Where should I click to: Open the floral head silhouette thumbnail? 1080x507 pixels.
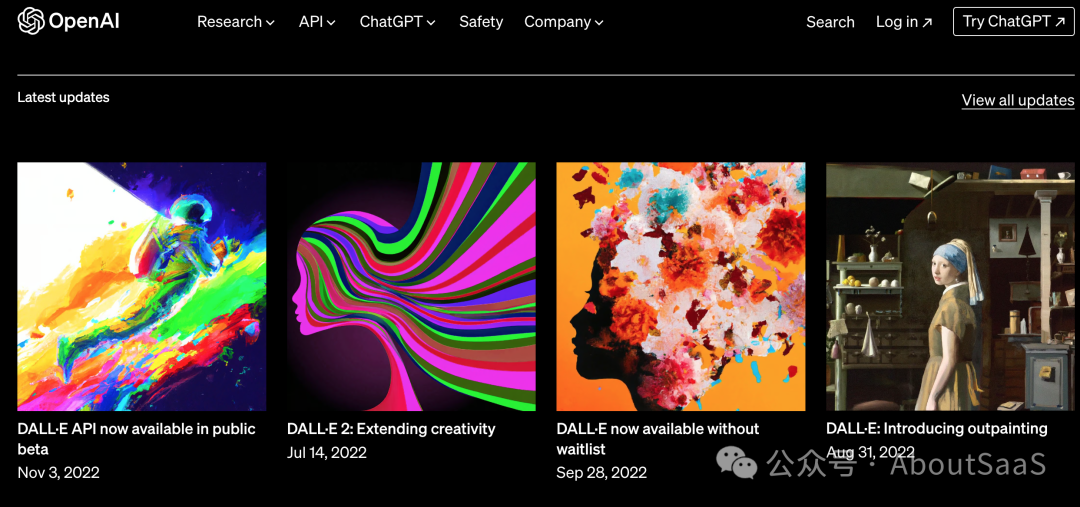point(681,287)
